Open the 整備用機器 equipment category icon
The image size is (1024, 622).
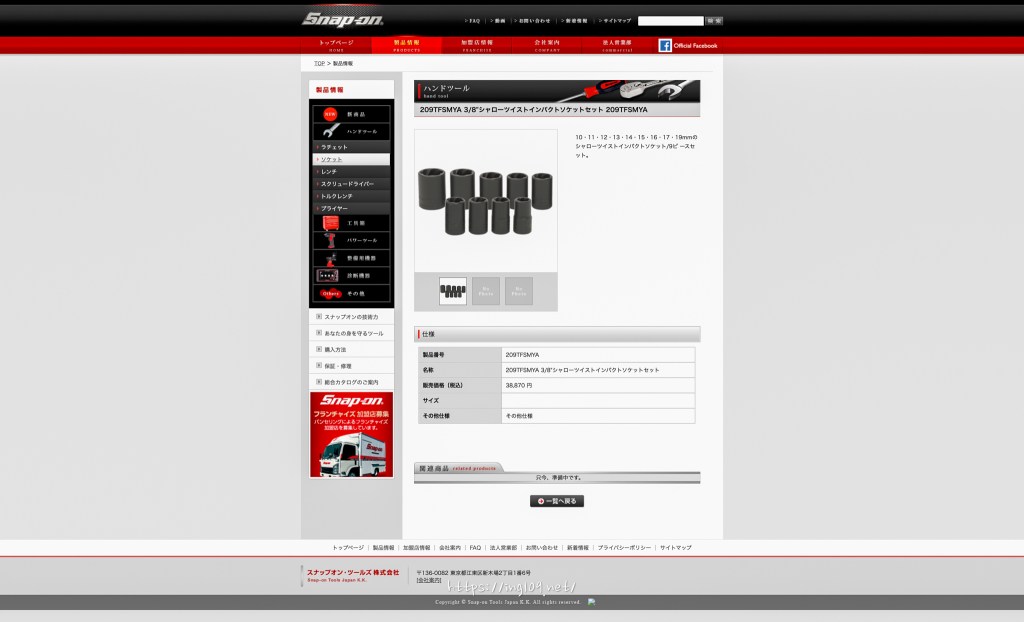(x=328, y=258)
